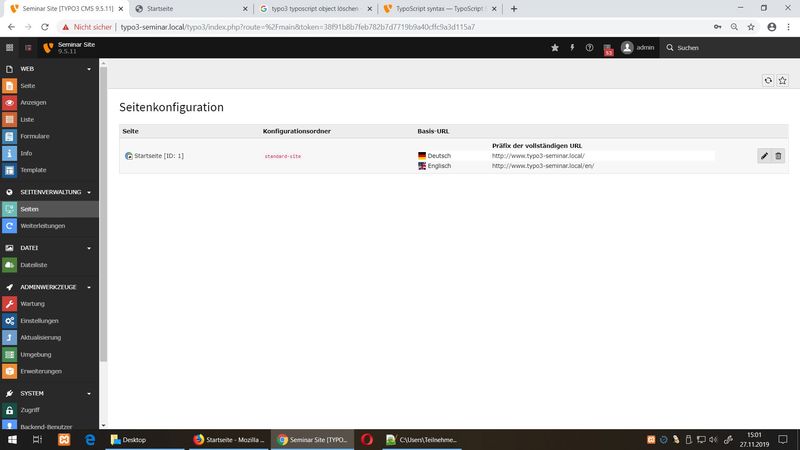Toggle the module menu grid icon
Image resolution: width=800 pixels, height=450 pixels.
click(x=9, y=47)
